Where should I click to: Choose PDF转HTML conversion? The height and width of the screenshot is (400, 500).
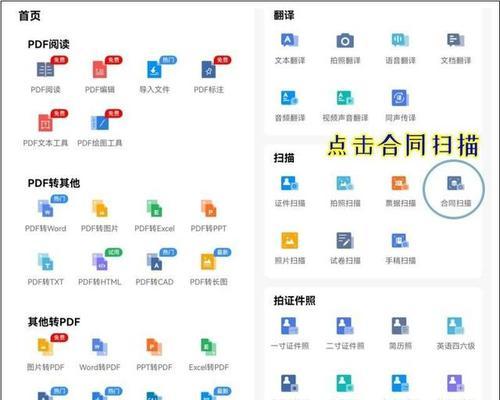tap(100, 262)
